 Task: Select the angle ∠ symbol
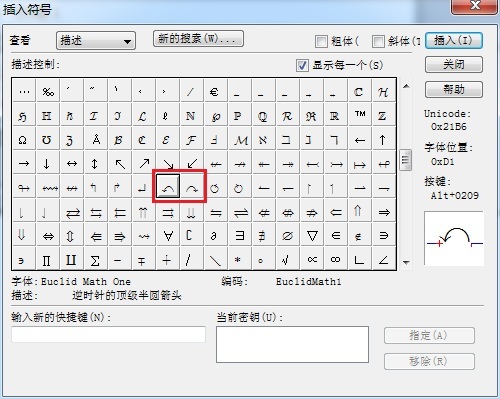pyautogui.click(x=384, y=259)
